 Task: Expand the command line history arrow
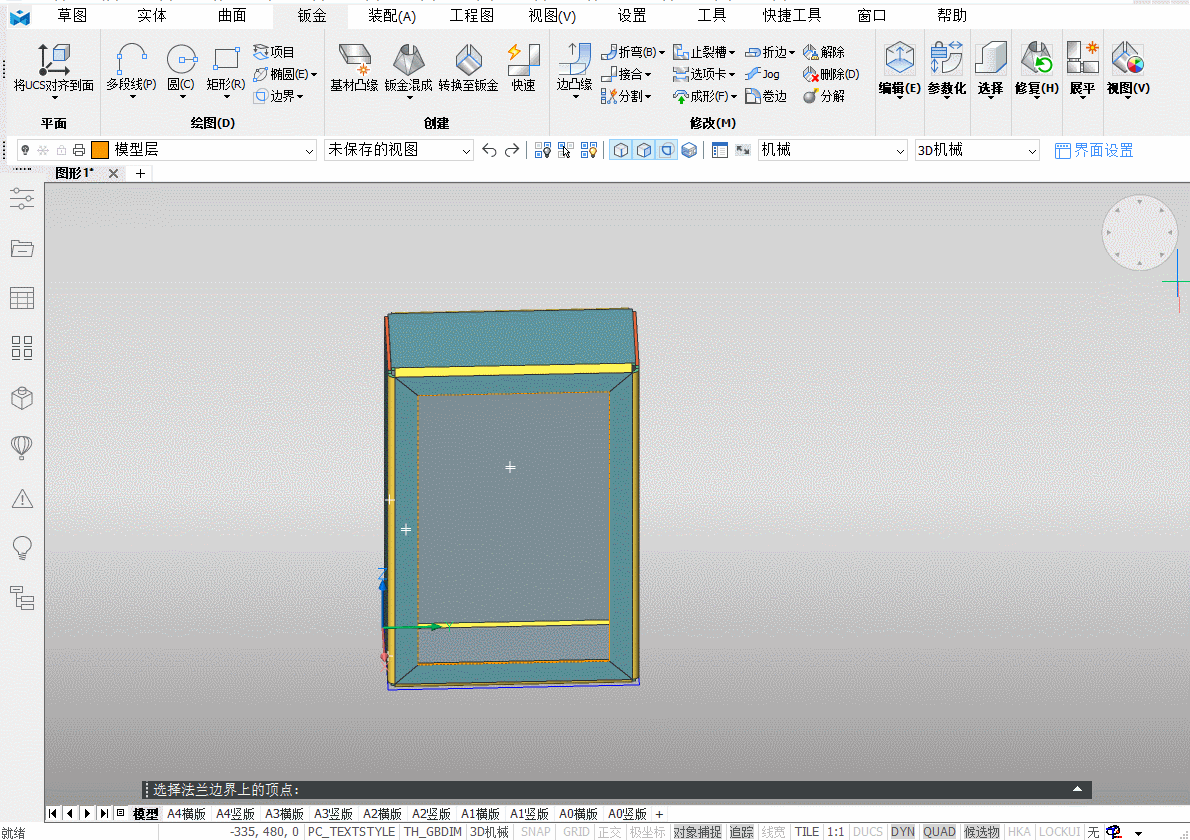tap(1077, 789)
